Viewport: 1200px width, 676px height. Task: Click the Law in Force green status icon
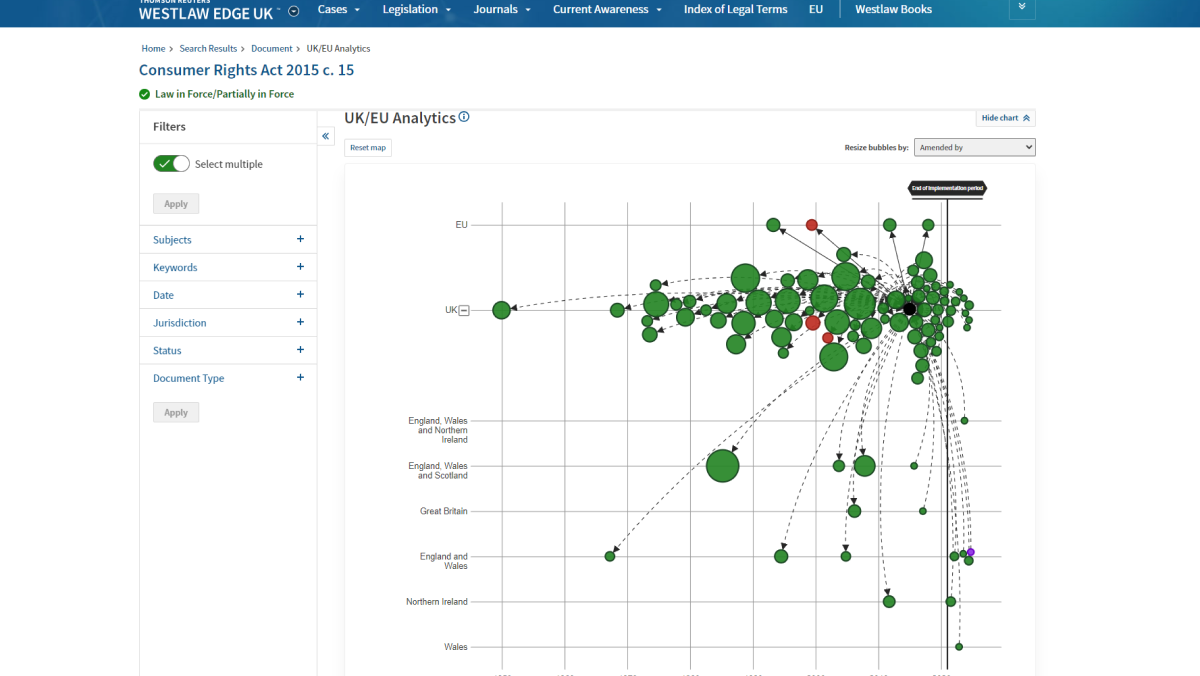click(x=145, y=93)
